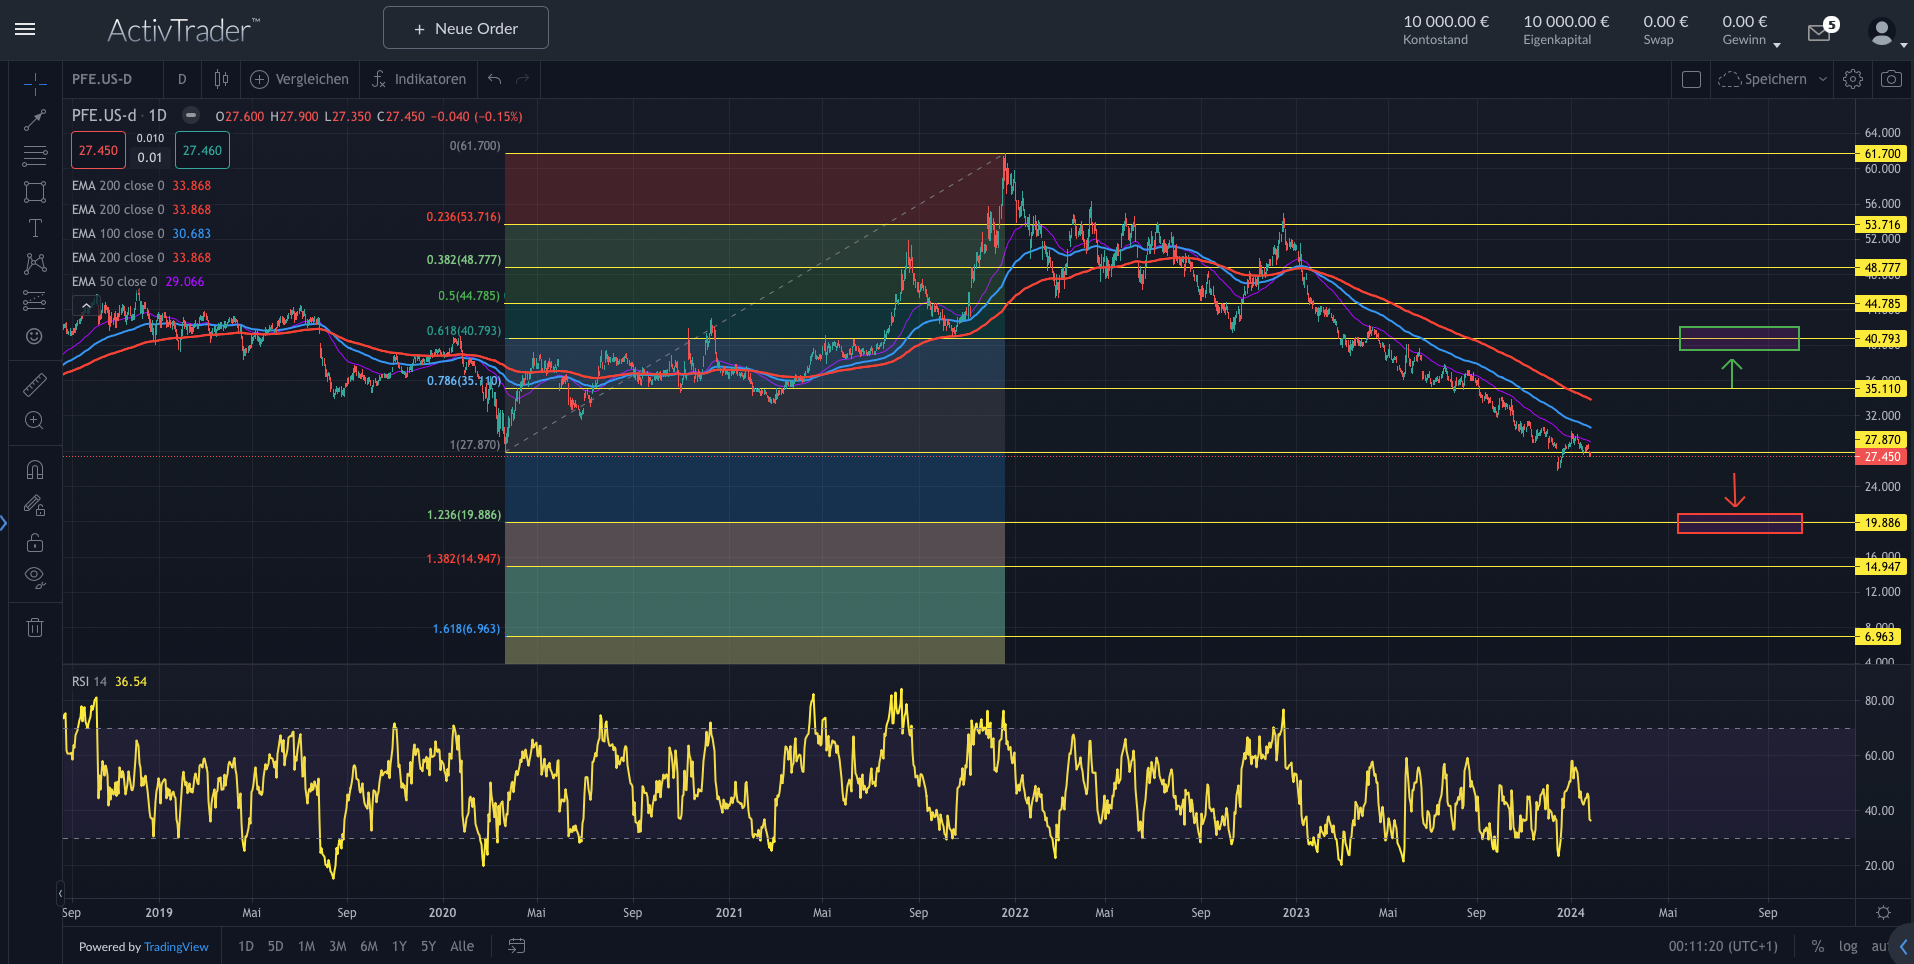Screen dimensions: 1914x964
Task: Open the hamburger navigation menu
Action: click(x=25, y=29)
